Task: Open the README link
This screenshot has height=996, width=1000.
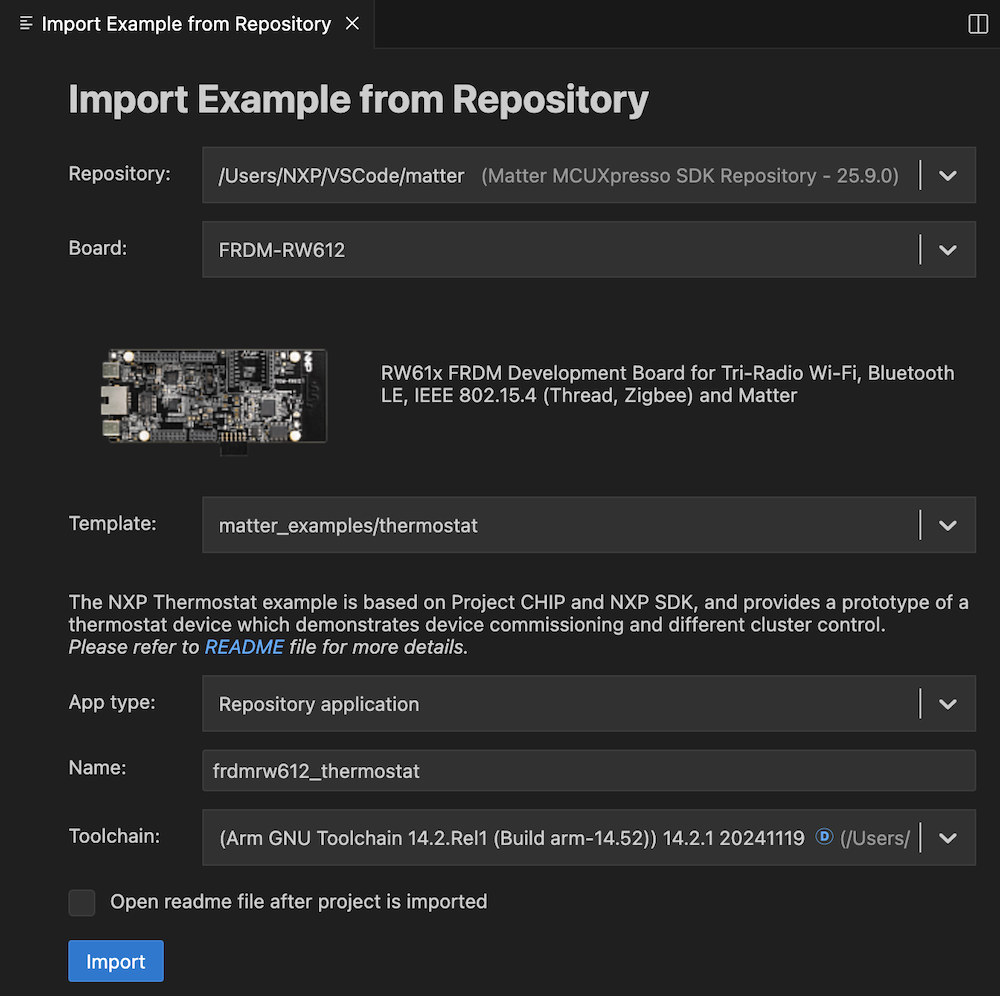Action: coord(244,647)
